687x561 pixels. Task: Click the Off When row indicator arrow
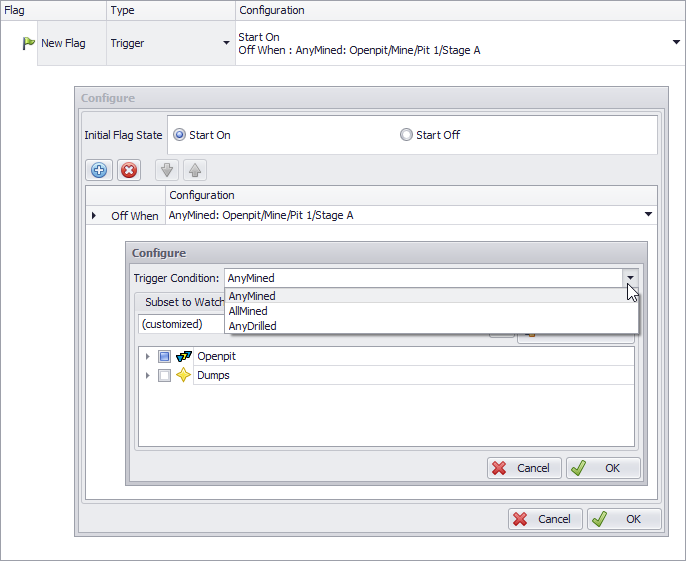coord(94,215)
